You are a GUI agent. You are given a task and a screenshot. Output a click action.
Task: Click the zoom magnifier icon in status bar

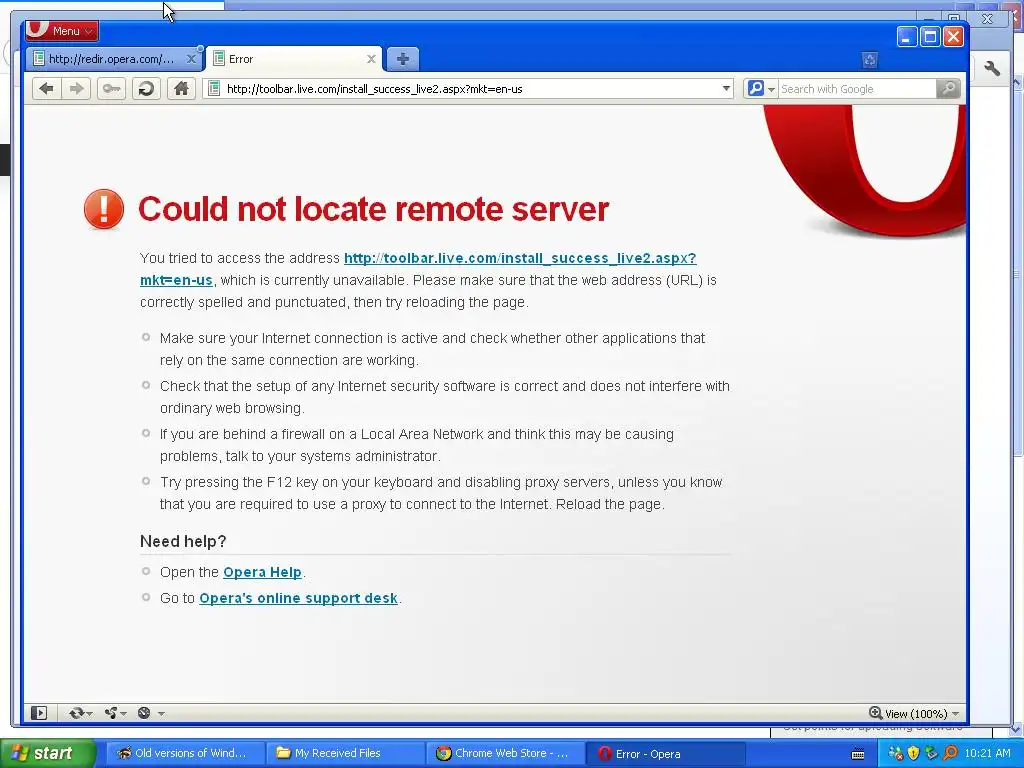coord(875,713)
